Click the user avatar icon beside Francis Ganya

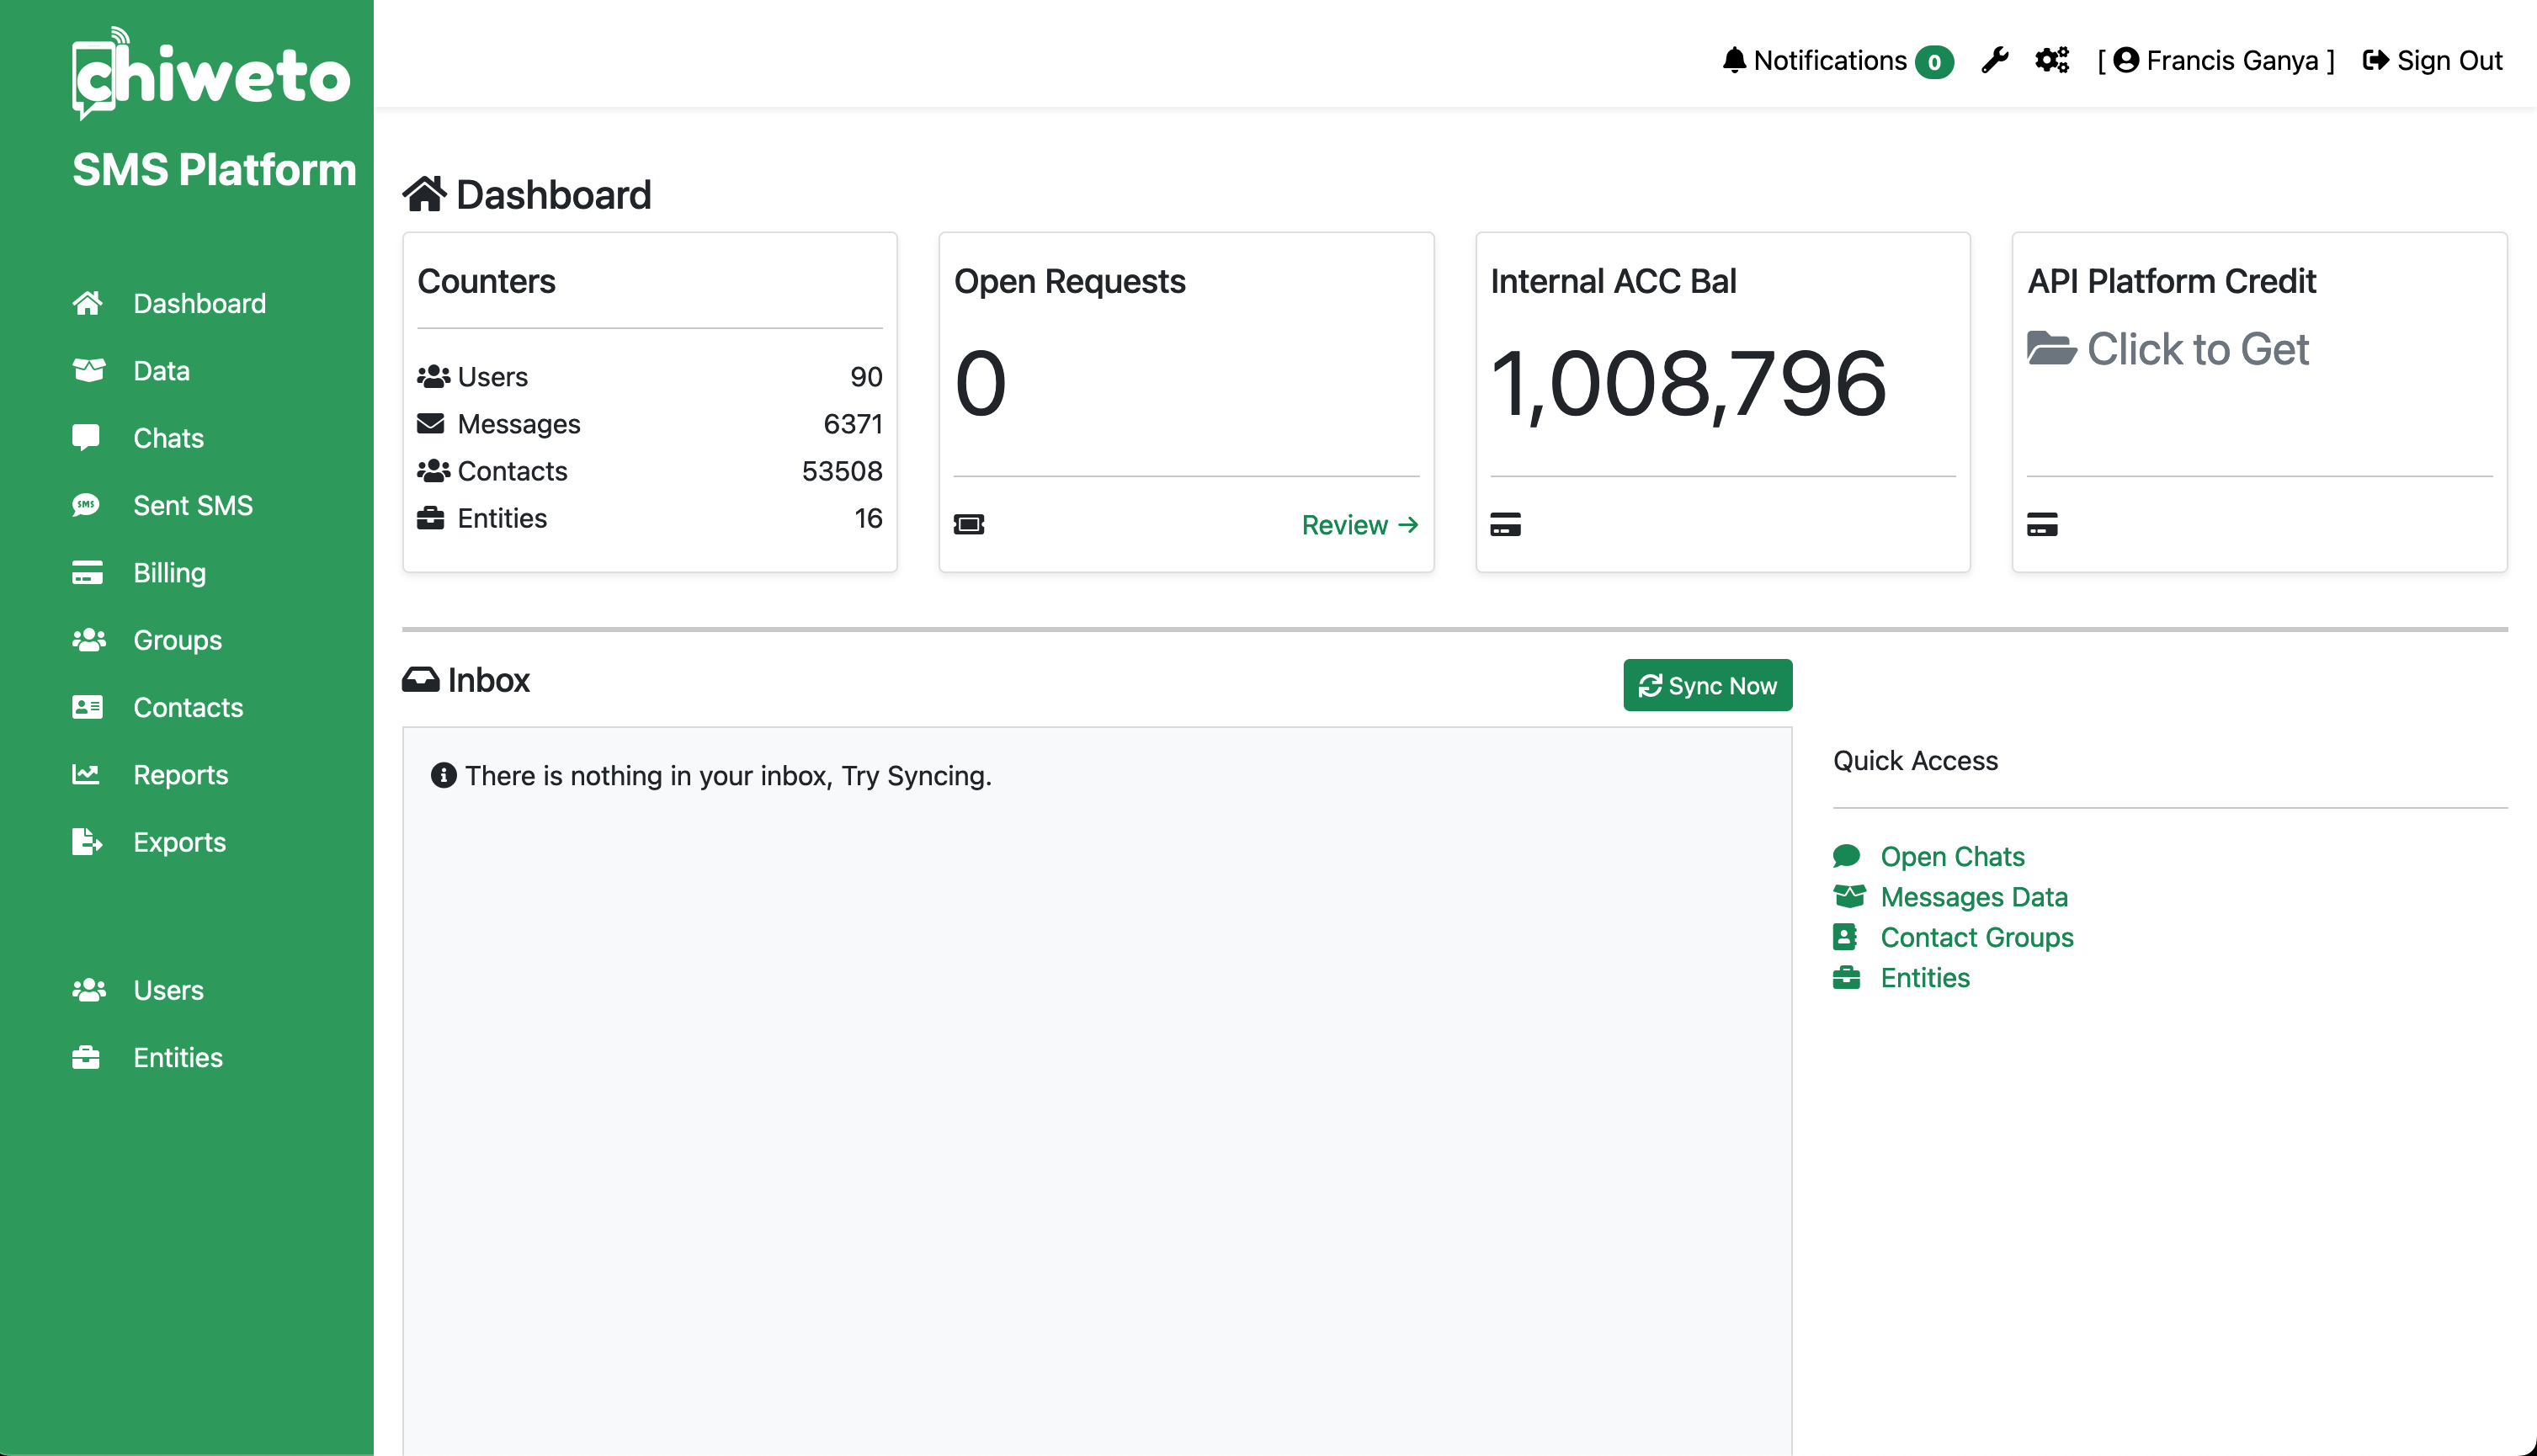[2126, 61]
